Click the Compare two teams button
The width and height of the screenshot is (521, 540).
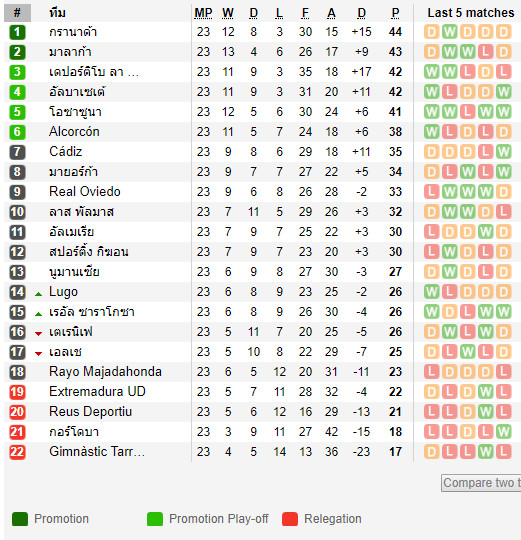pos(481,483)
